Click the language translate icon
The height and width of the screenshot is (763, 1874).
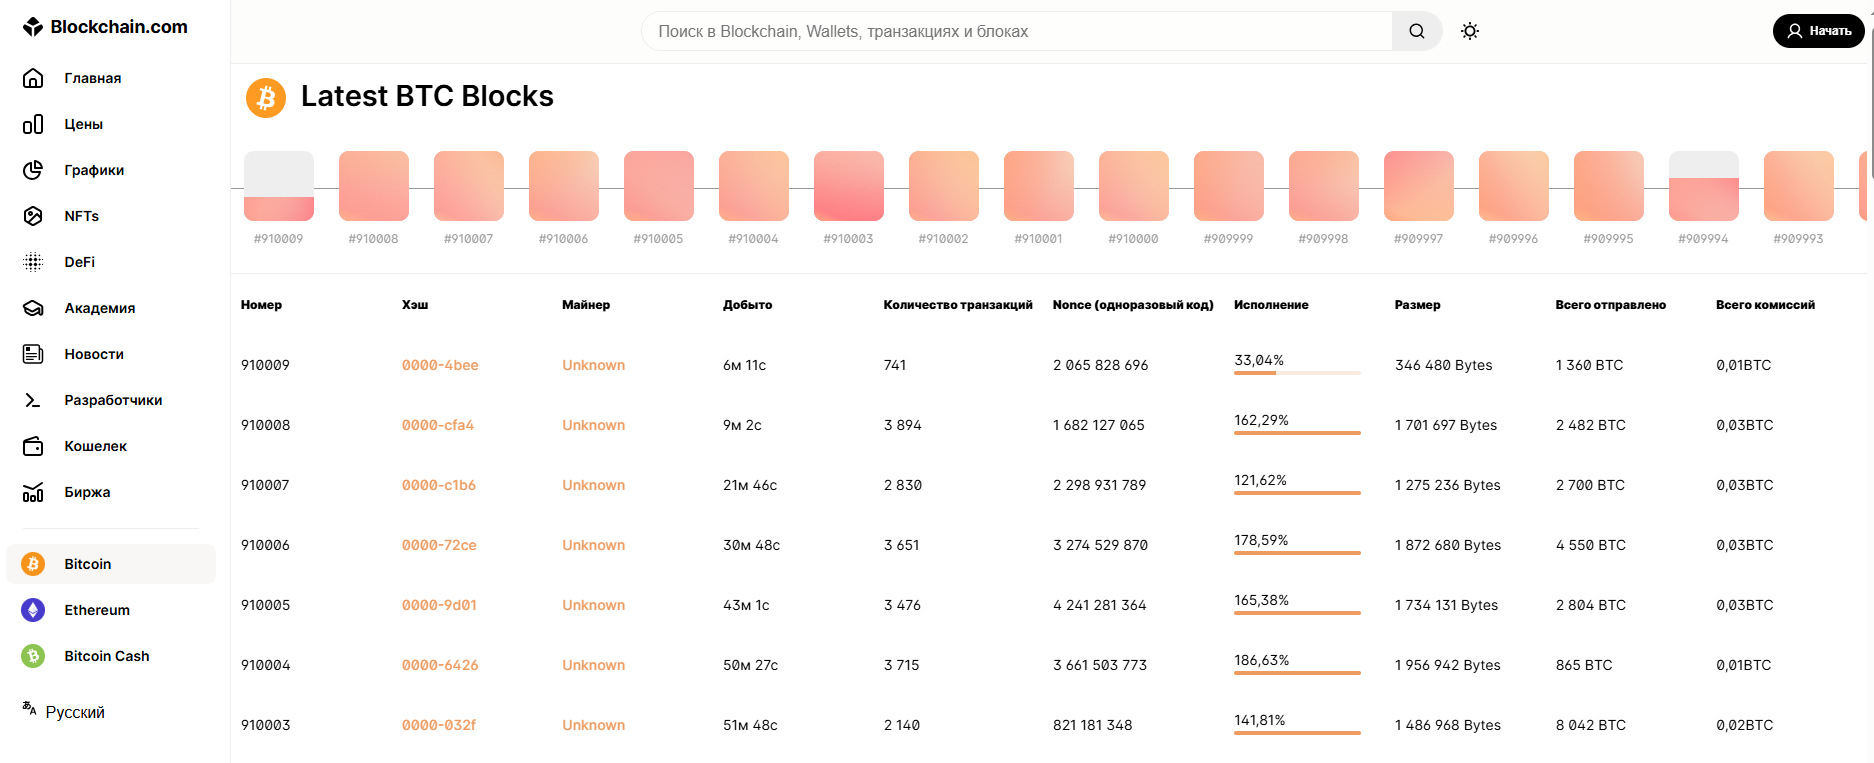tap(29, 708)
